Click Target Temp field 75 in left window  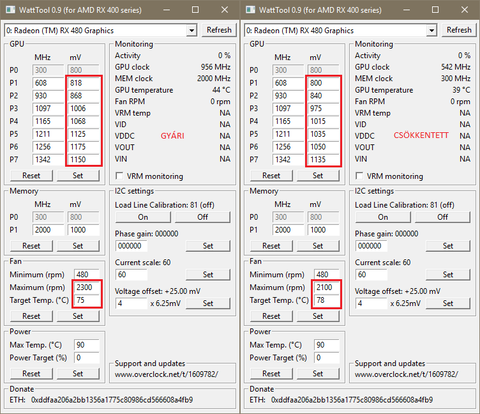pyautogui.click(x=87, y=300)
